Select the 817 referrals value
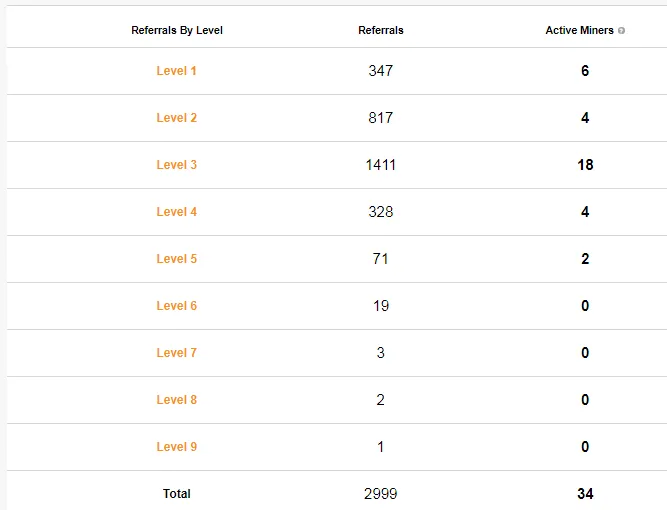Image resolution: width=667 pixels, height=510 pixels. (381, 118)
